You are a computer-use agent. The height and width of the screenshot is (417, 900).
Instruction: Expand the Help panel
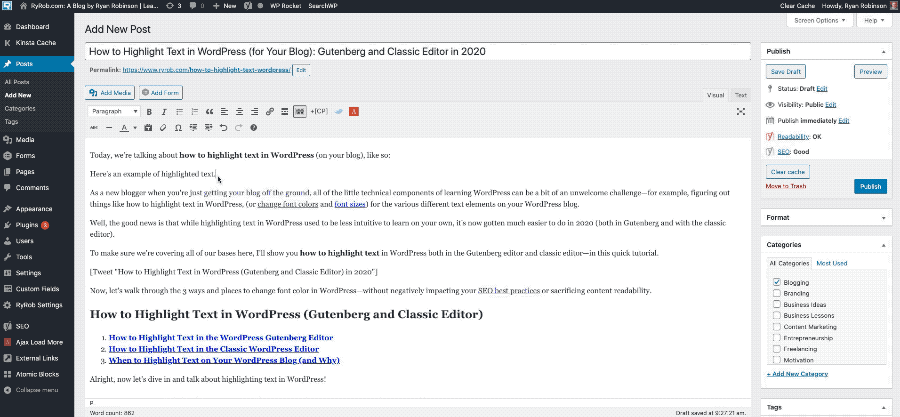[x=874, y=21]
